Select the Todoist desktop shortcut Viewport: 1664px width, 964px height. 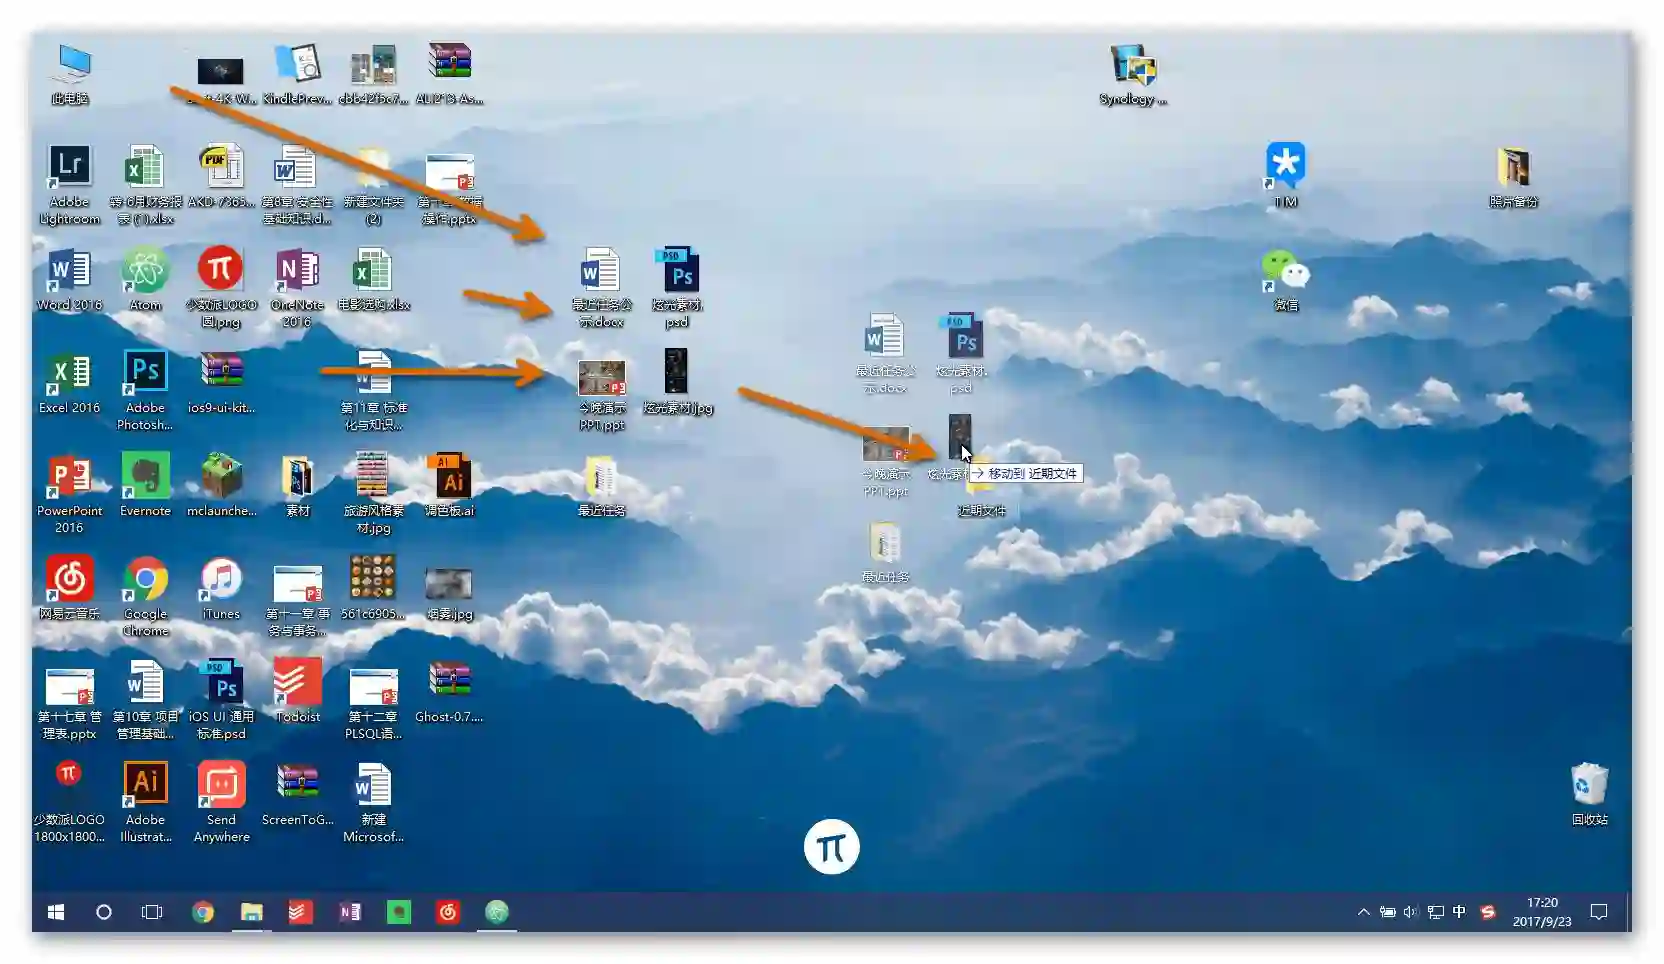(x=297, y=692)
